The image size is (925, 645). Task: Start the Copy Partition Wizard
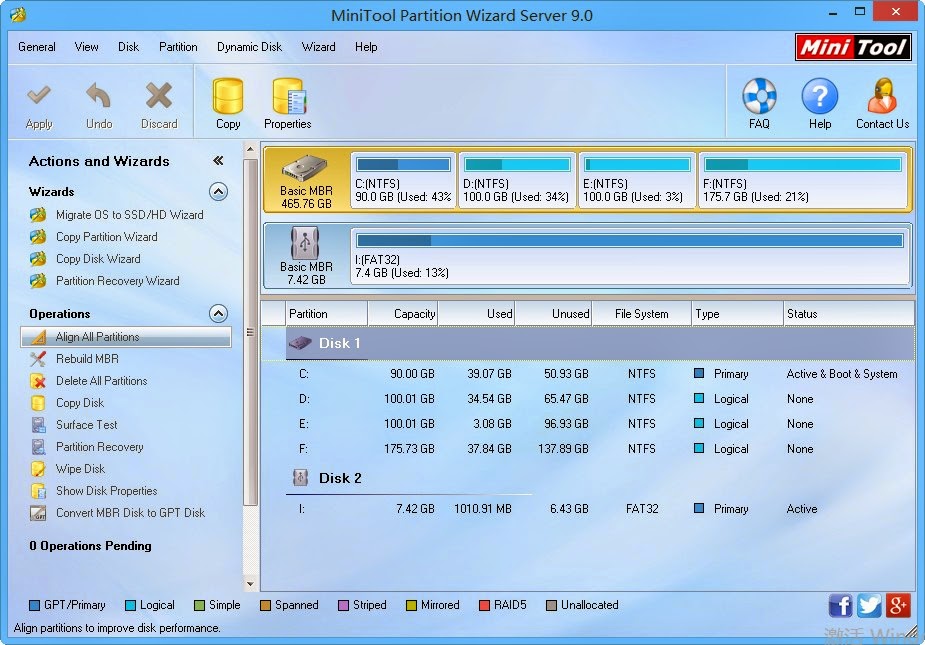pos(107,237)
